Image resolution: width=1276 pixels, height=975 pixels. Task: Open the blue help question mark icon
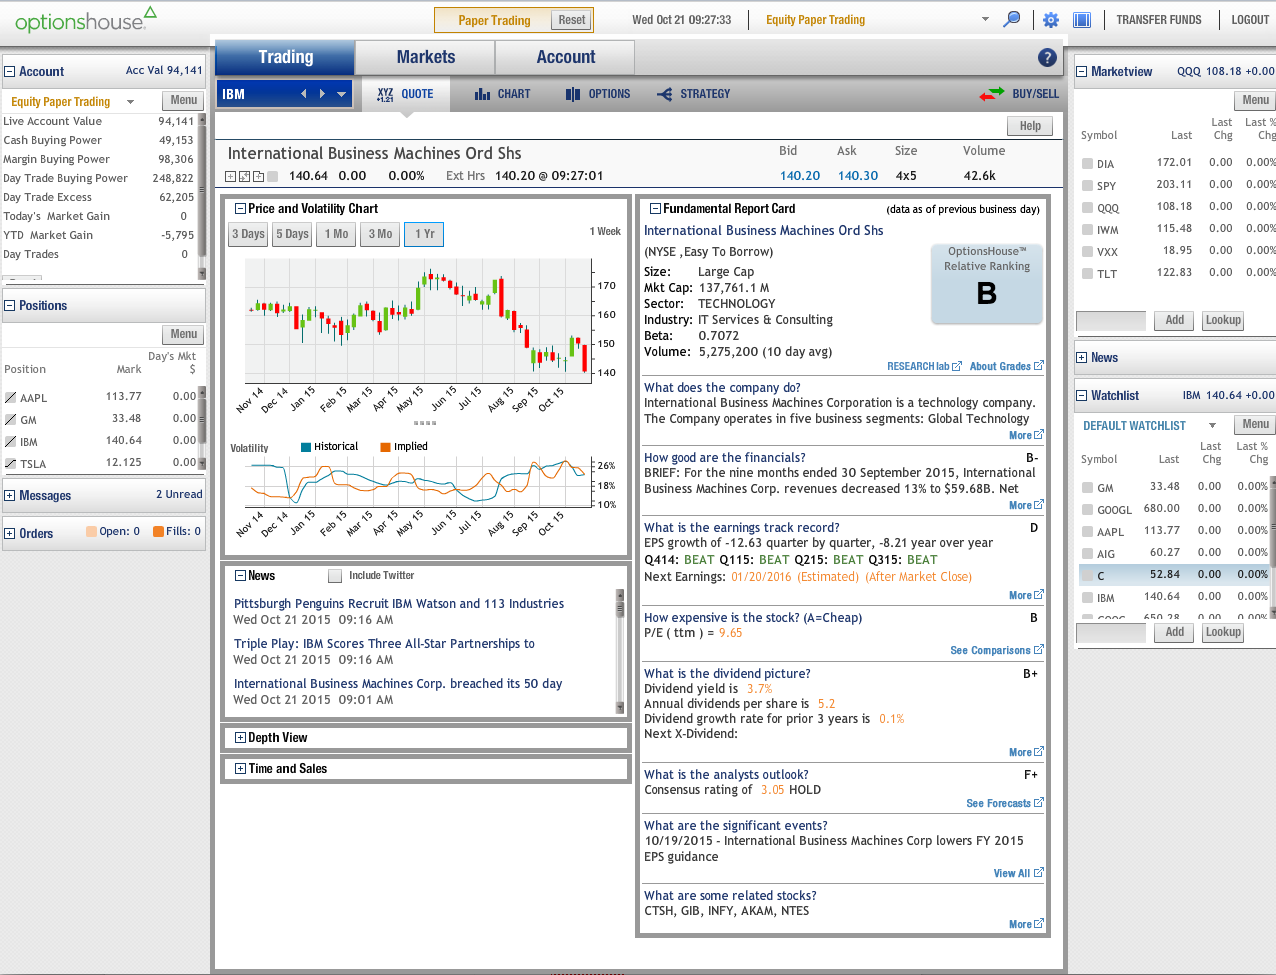[1047, 58]
